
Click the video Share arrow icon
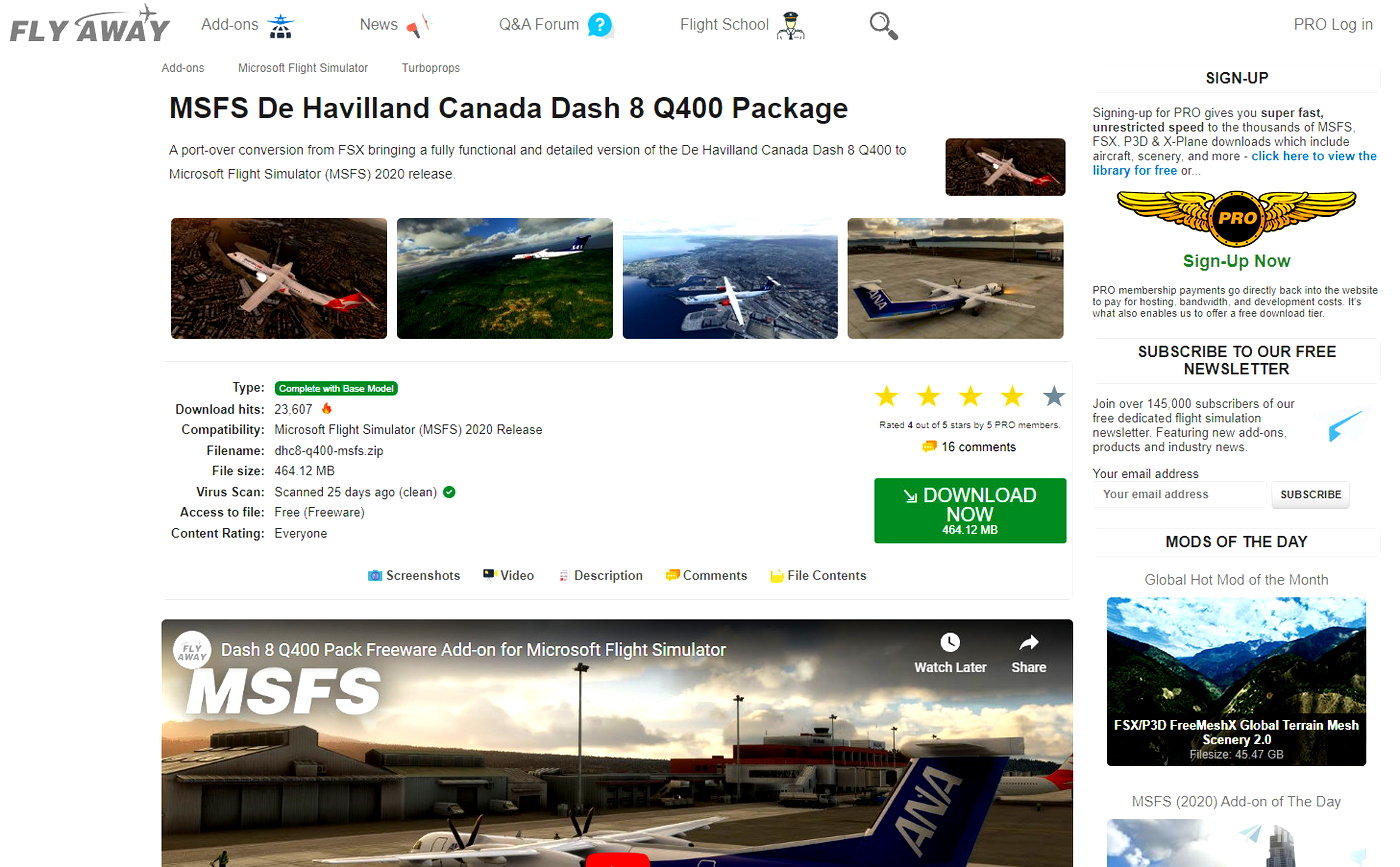[x=1028, y=642]
